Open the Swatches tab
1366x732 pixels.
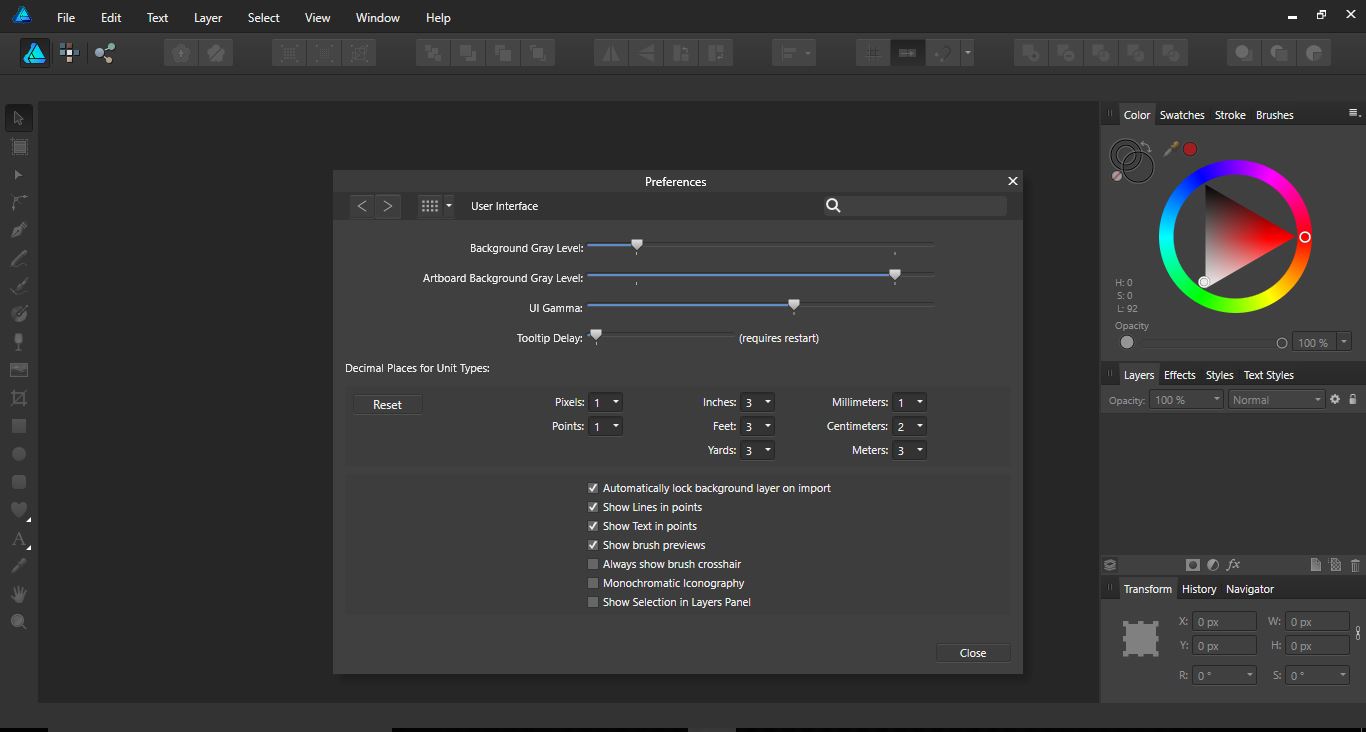1182,115
